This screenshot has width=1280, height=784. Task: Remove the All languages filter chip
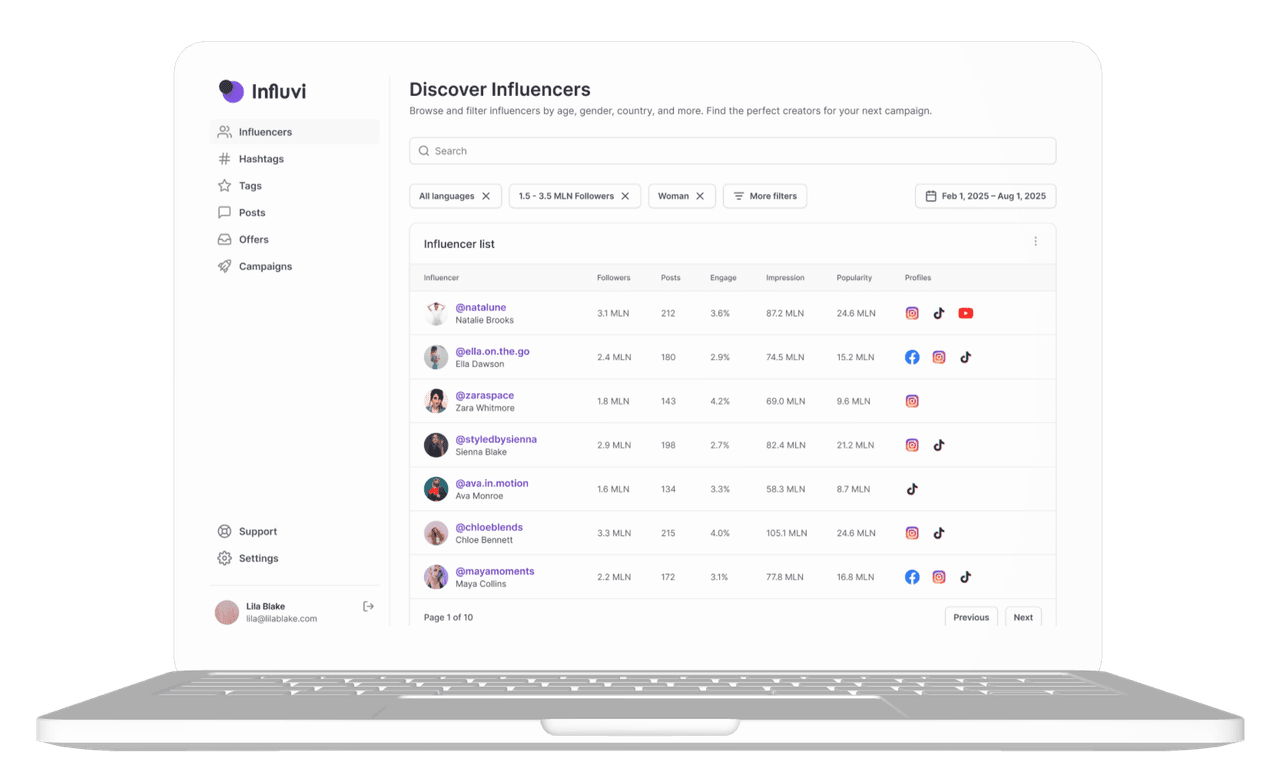486,196
